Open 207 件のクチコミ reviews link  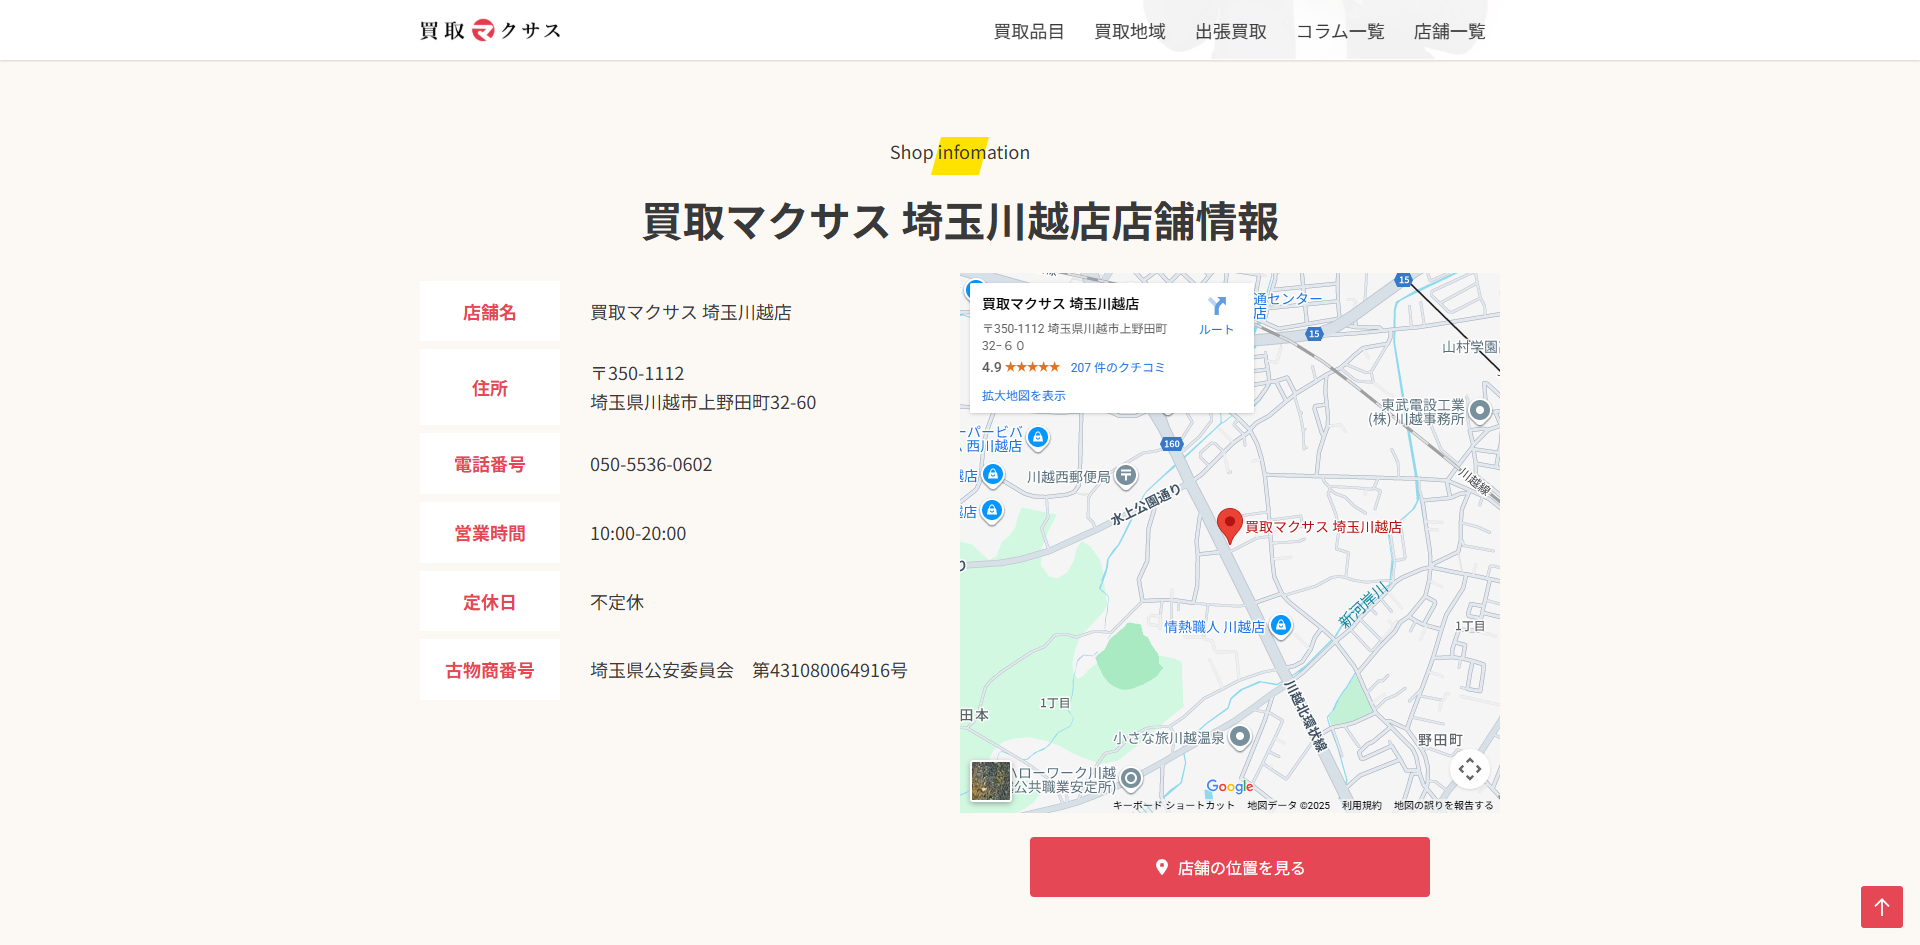click(x=1117, y=368)
